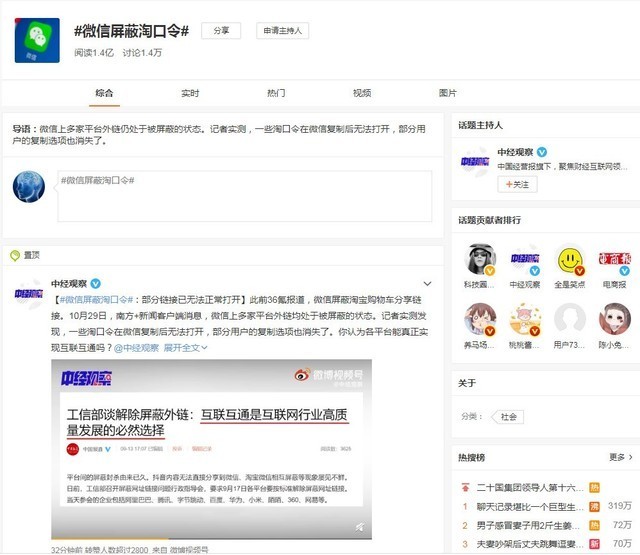Open hot search 夫妻吵架后丈夫跳舞逗妻
640x555 pixels.
tap(529, 544)
